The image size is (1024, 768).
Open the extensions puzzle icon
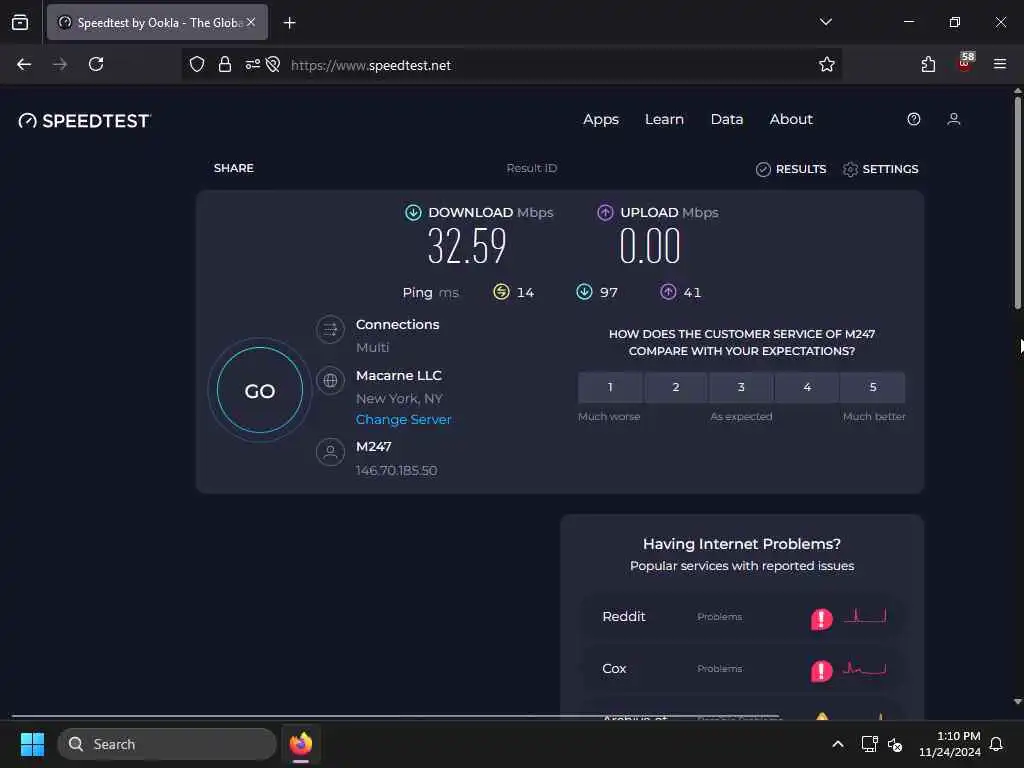pos(928,64)
